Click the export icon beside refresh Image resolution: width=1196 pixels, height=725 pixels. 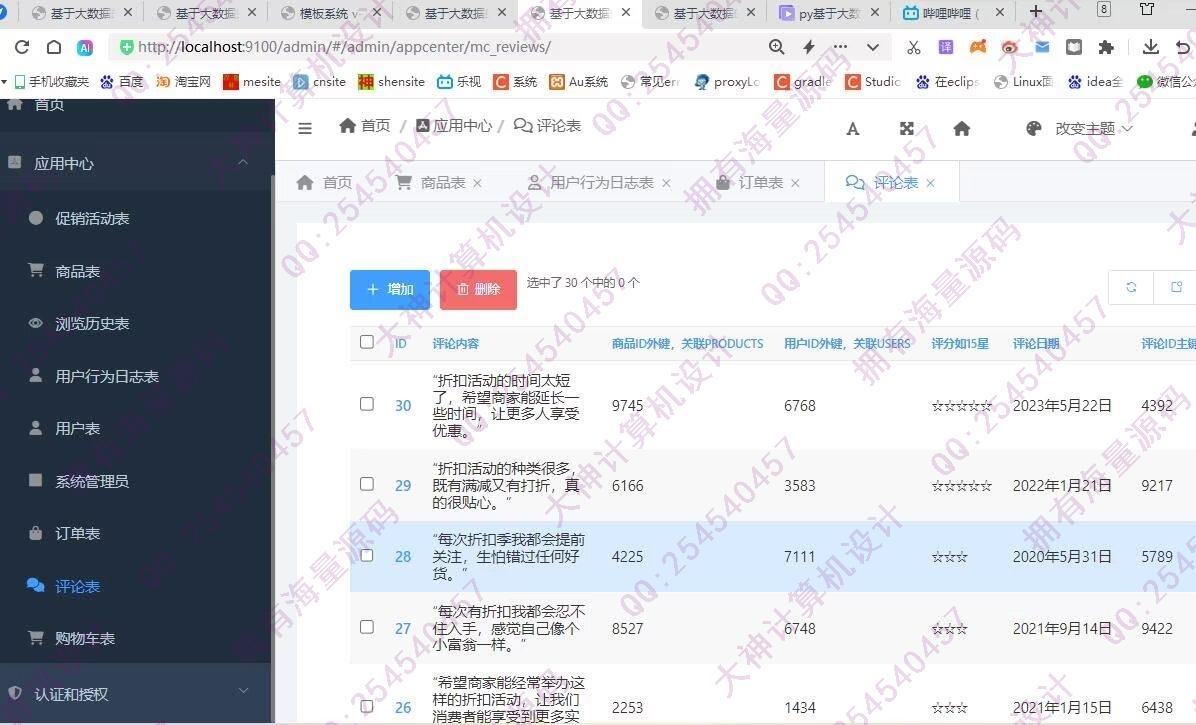click(x=1176, y=287)
